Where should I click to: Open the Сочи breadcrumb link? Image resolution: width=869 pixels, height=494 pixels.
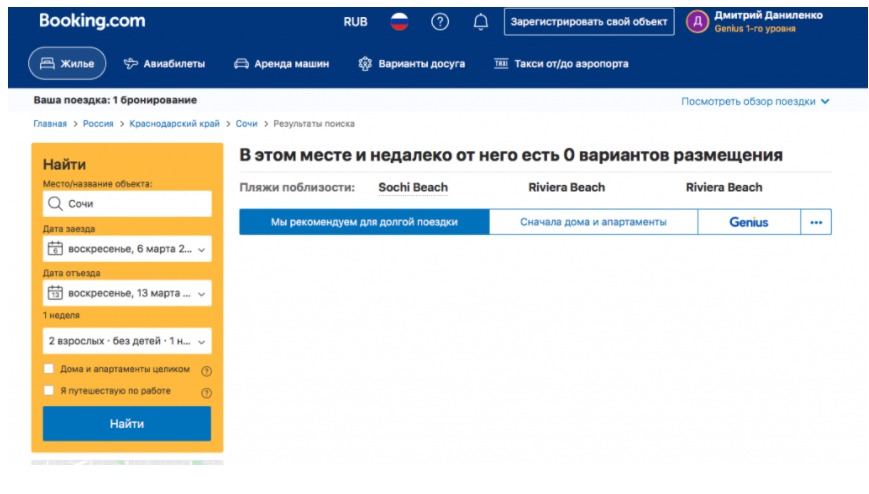point(247,124)
